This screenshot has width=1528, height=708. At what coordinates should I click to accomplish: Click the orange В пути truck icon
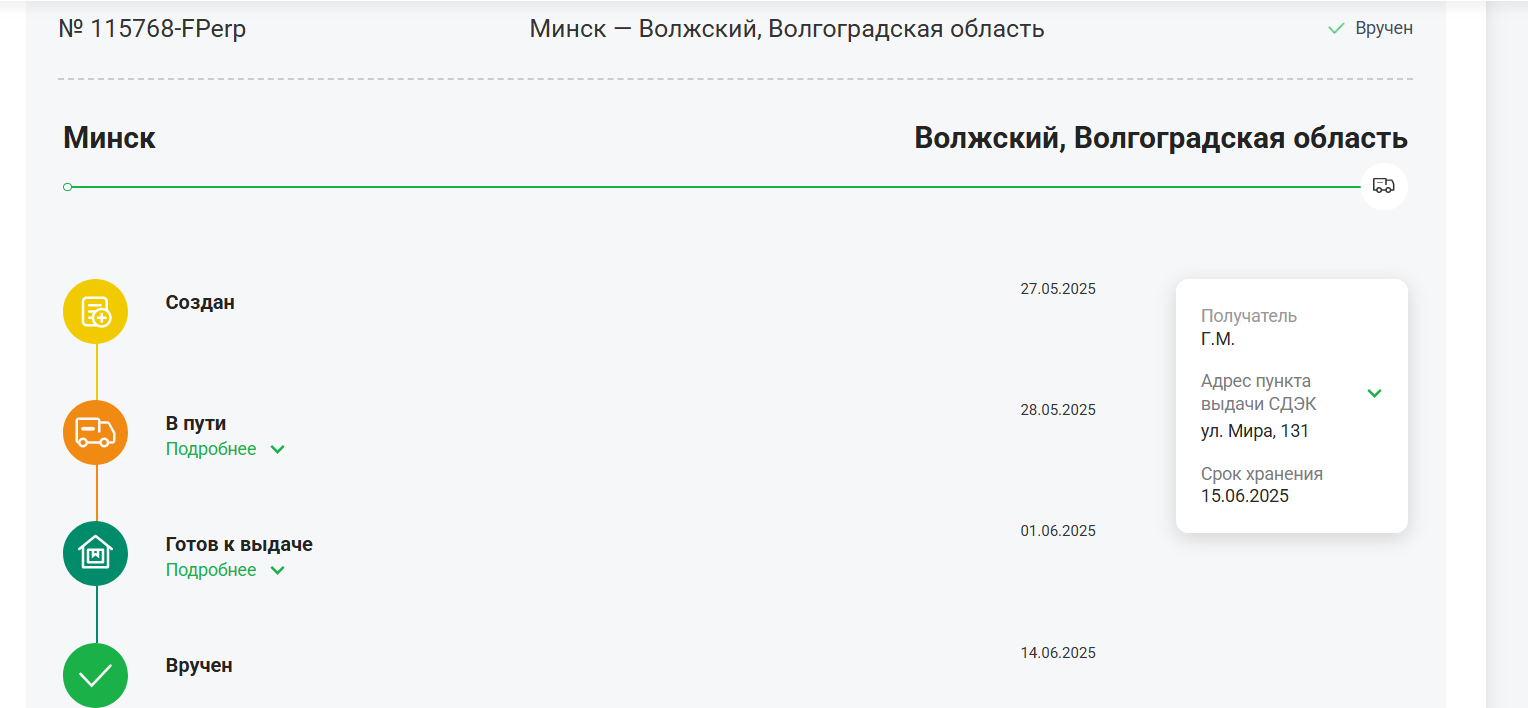[95, 432]
